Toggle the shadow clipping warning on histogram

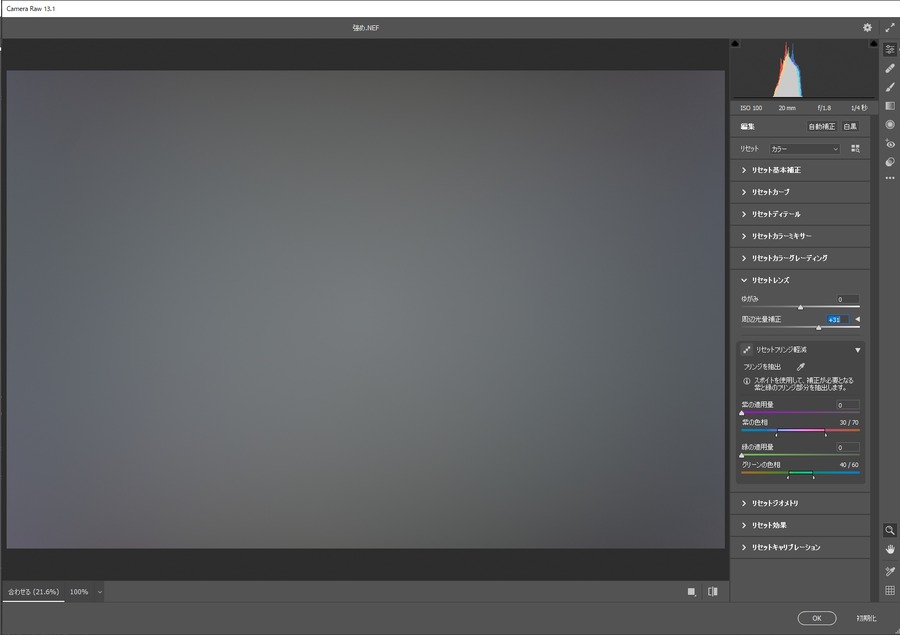point(737,44)
